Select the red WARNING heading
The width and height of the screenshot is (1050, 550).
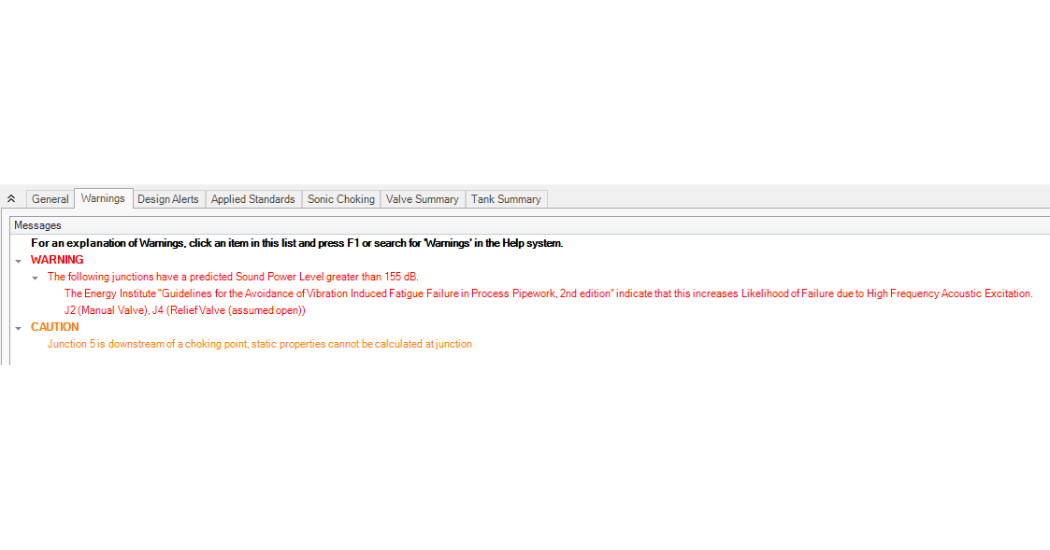pyautogui.click(x=57, y=260)
